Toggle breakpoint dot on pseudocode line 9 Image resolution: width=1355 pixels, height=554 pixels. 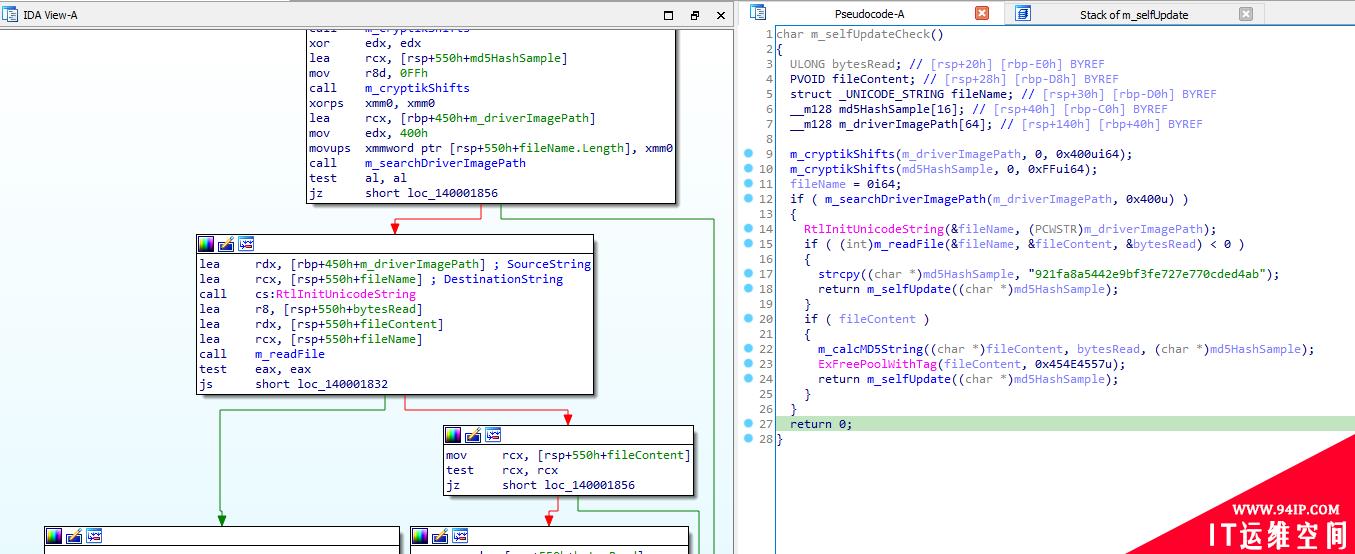coord(749,154)
